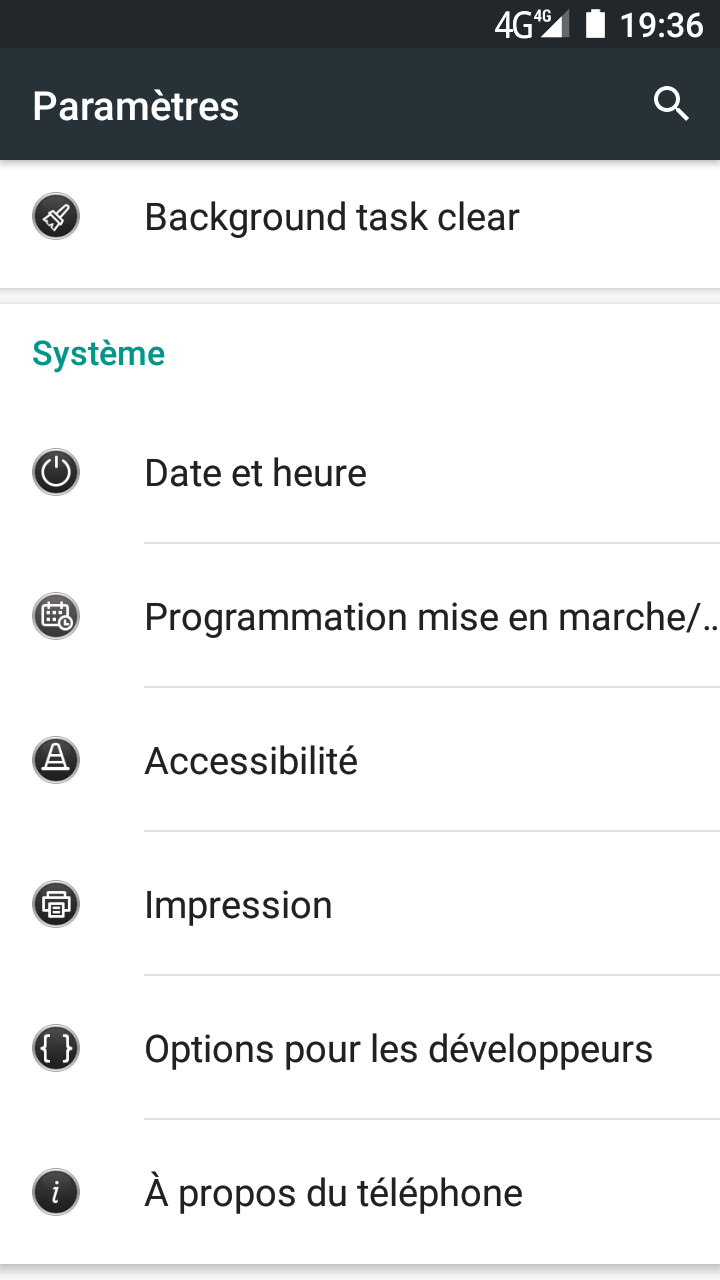Image resolution: width=720 pixels, height=1280 pixels.
Task: Tap the calendar clock scheduling icon
Action: pos(56,616)
